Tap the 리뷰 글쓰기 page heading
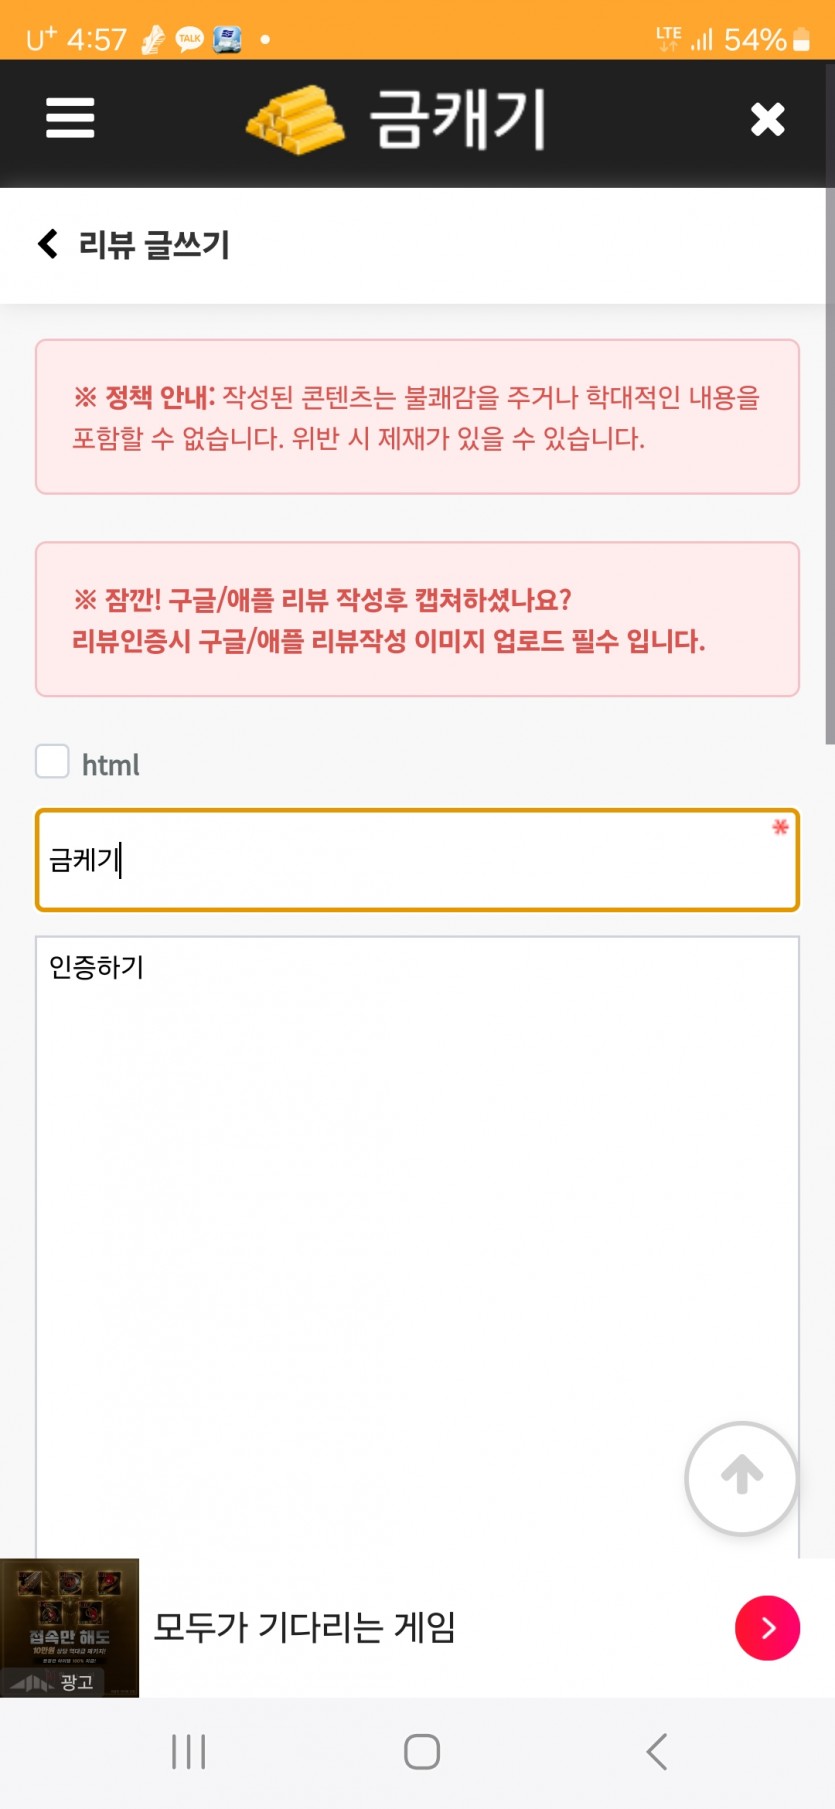Screen dimensions: 835x1809 tap(154, 244)
